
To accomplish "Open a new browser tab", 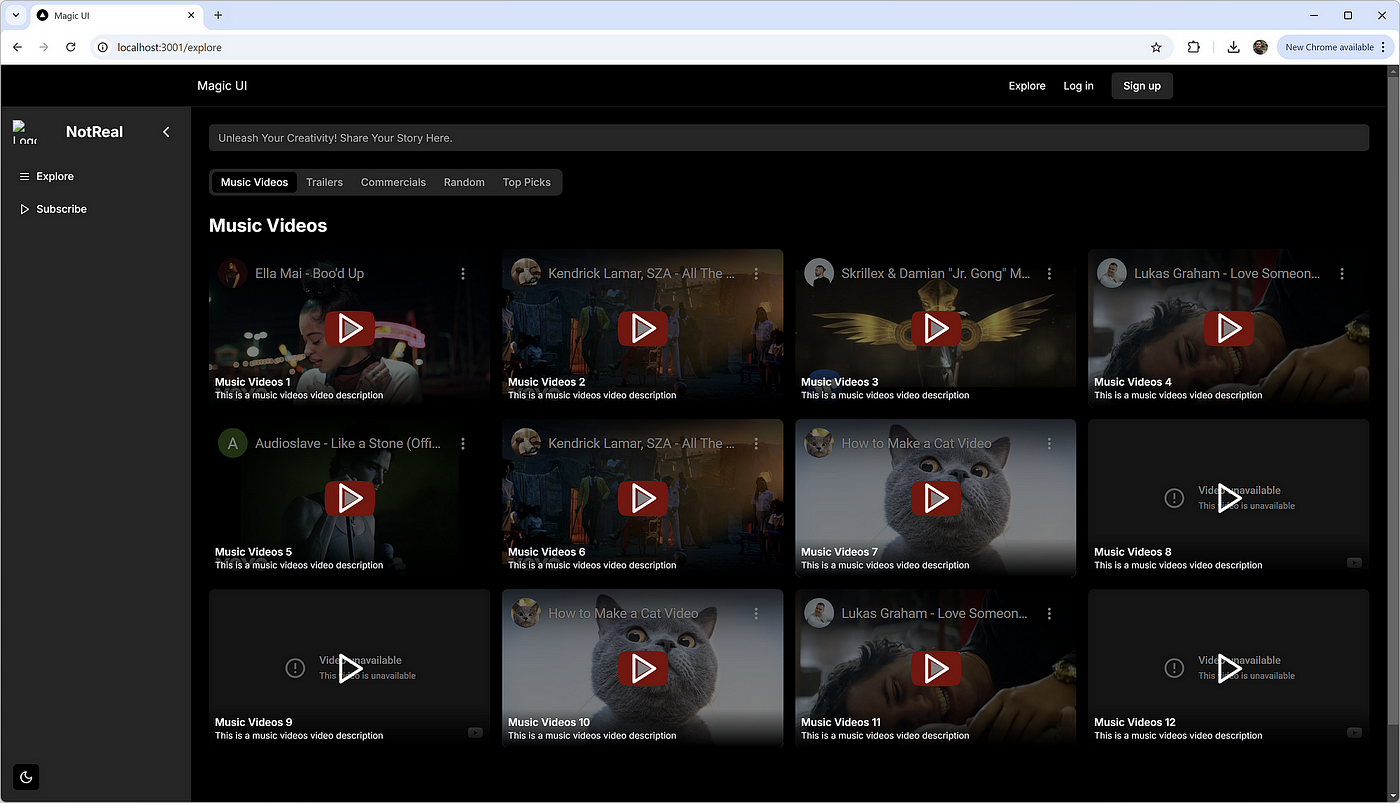I will (x=218, y=15).
